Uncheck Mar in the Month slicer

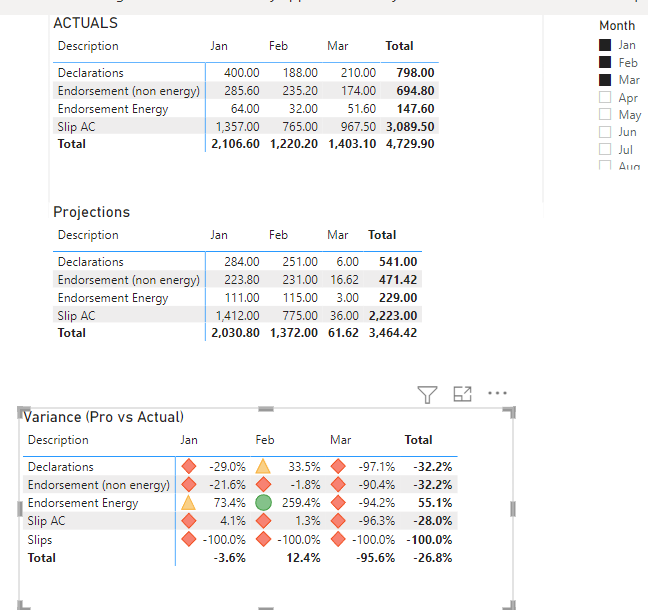[605, 80]
